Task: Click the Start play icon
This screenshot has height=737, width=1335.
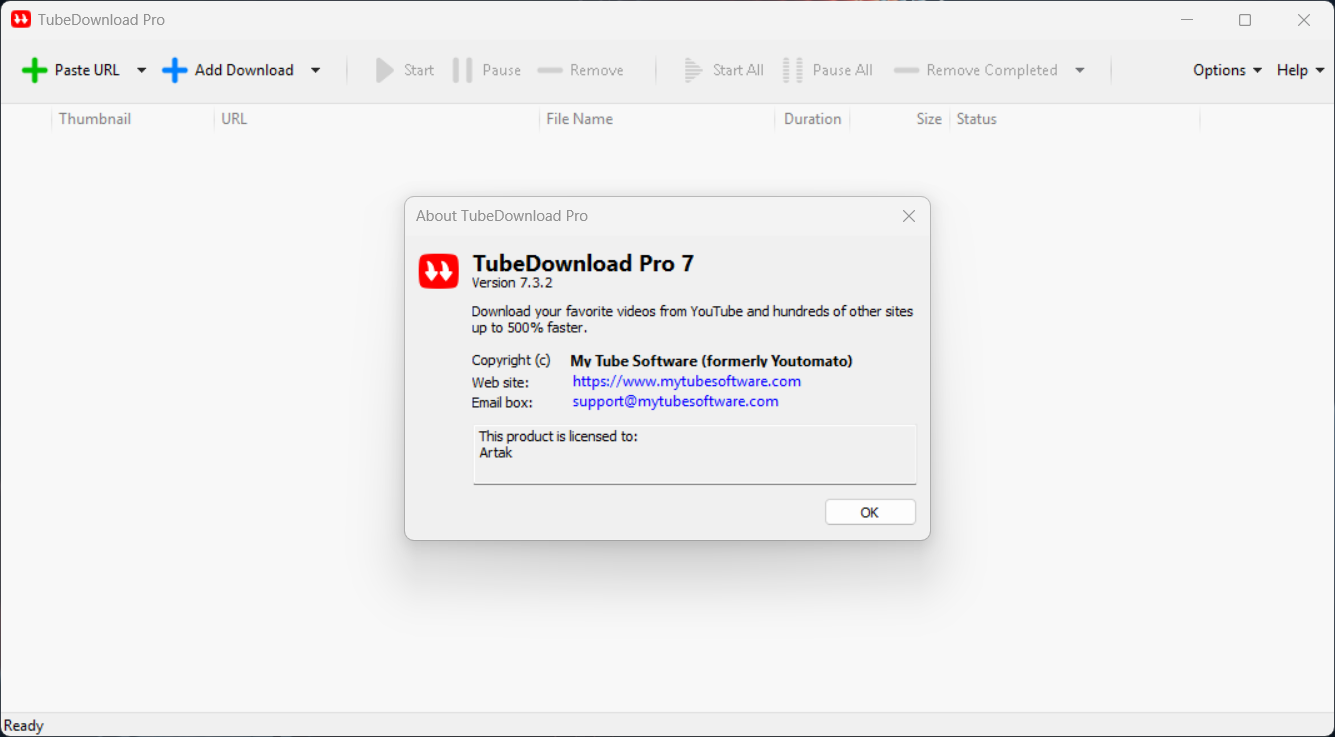Action: (x=385, y=70)
